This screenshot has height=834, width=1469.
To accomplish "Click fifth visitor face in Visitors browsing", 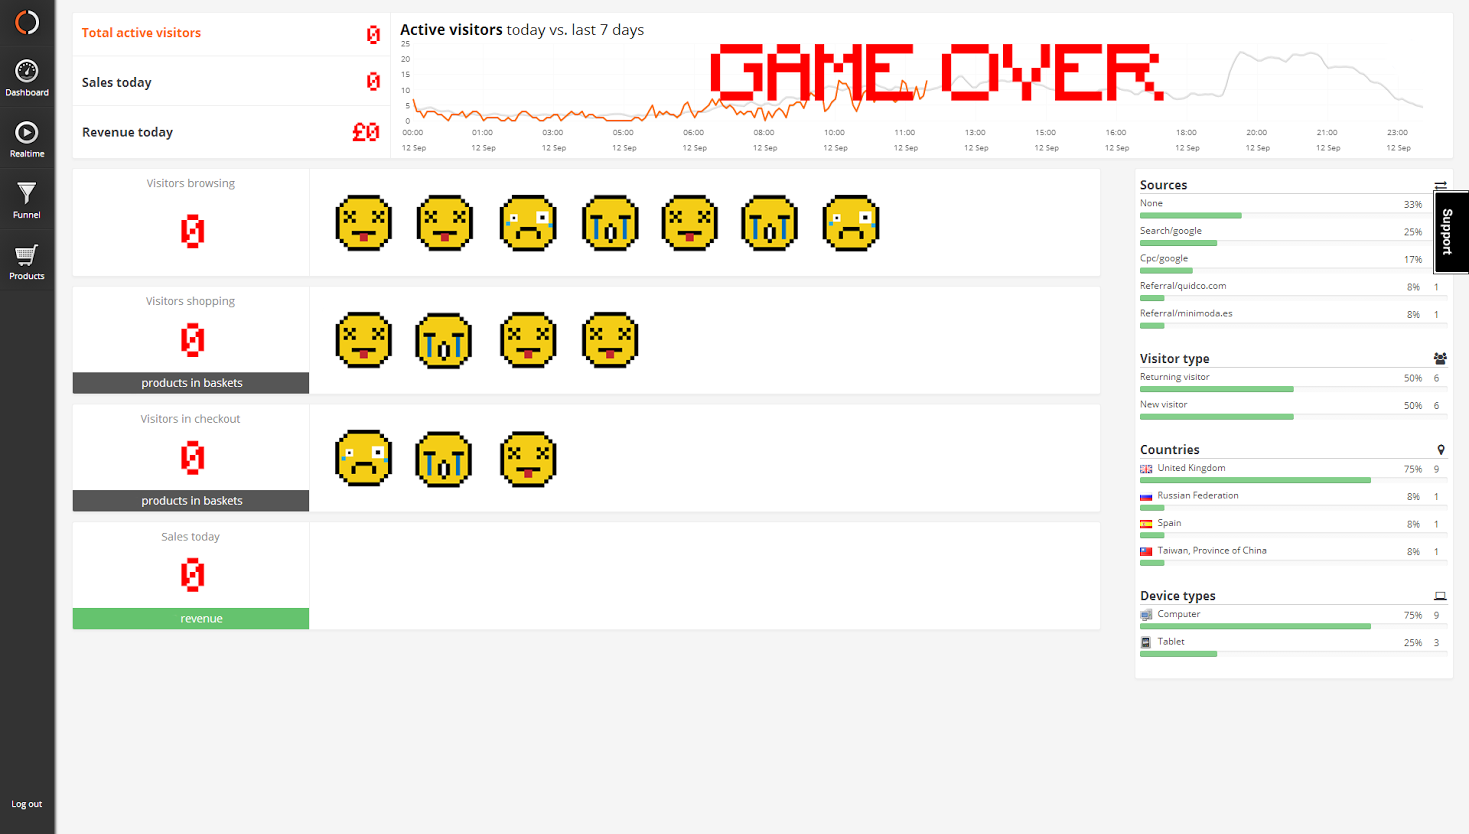I will (690, 223).
